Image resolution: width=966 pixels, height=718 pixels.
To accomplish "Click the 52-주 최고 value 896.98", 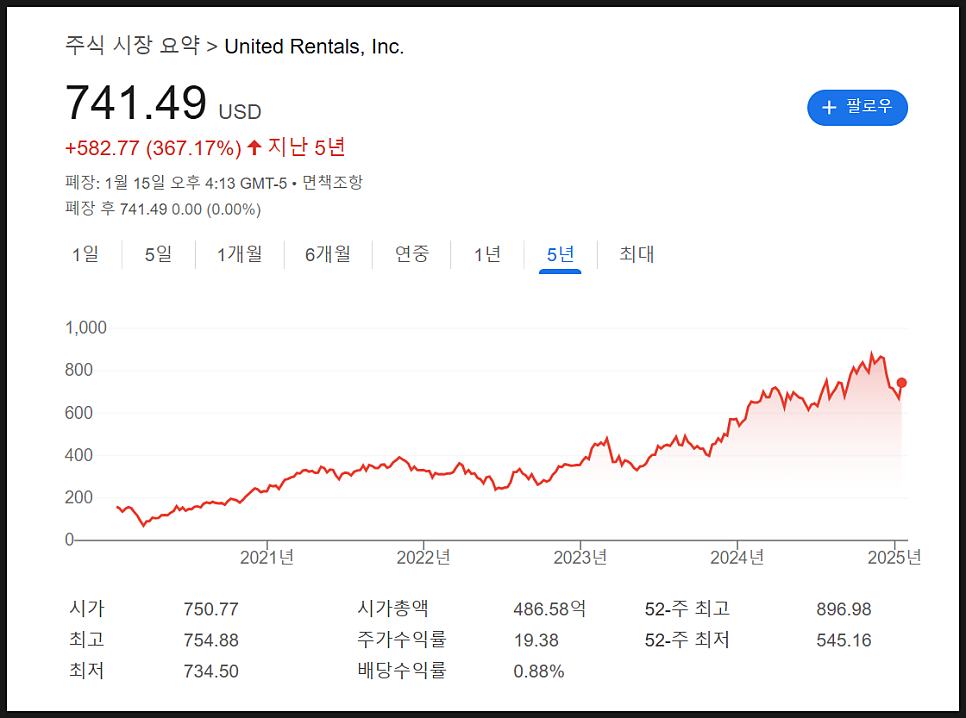I will pyautogui.click(x=843, y=610).
